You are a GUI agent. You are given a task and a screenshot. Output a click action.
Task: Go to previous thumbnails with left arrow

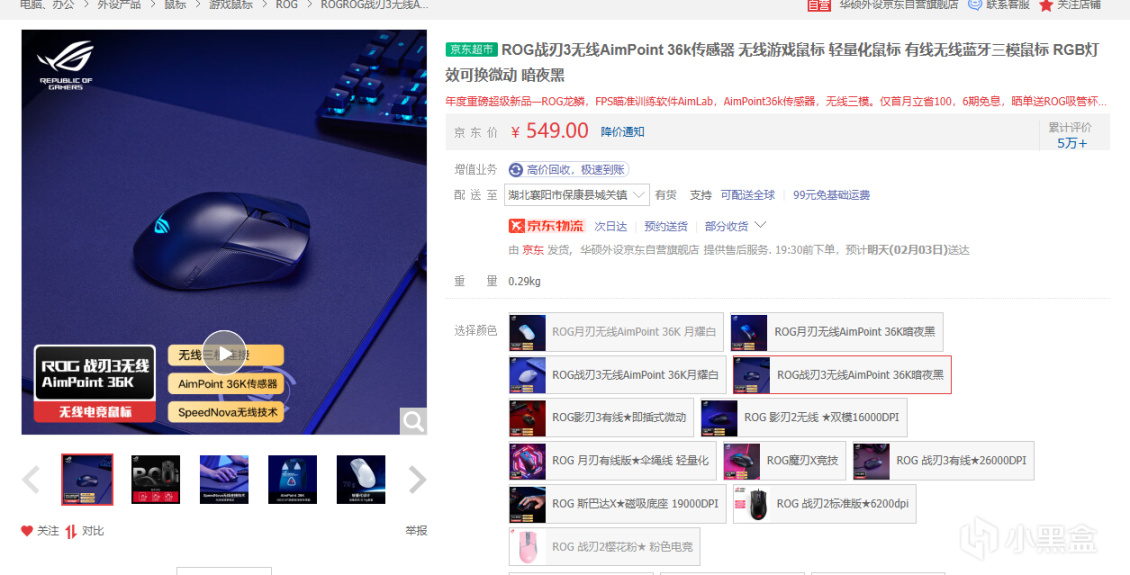pos(31,480)
